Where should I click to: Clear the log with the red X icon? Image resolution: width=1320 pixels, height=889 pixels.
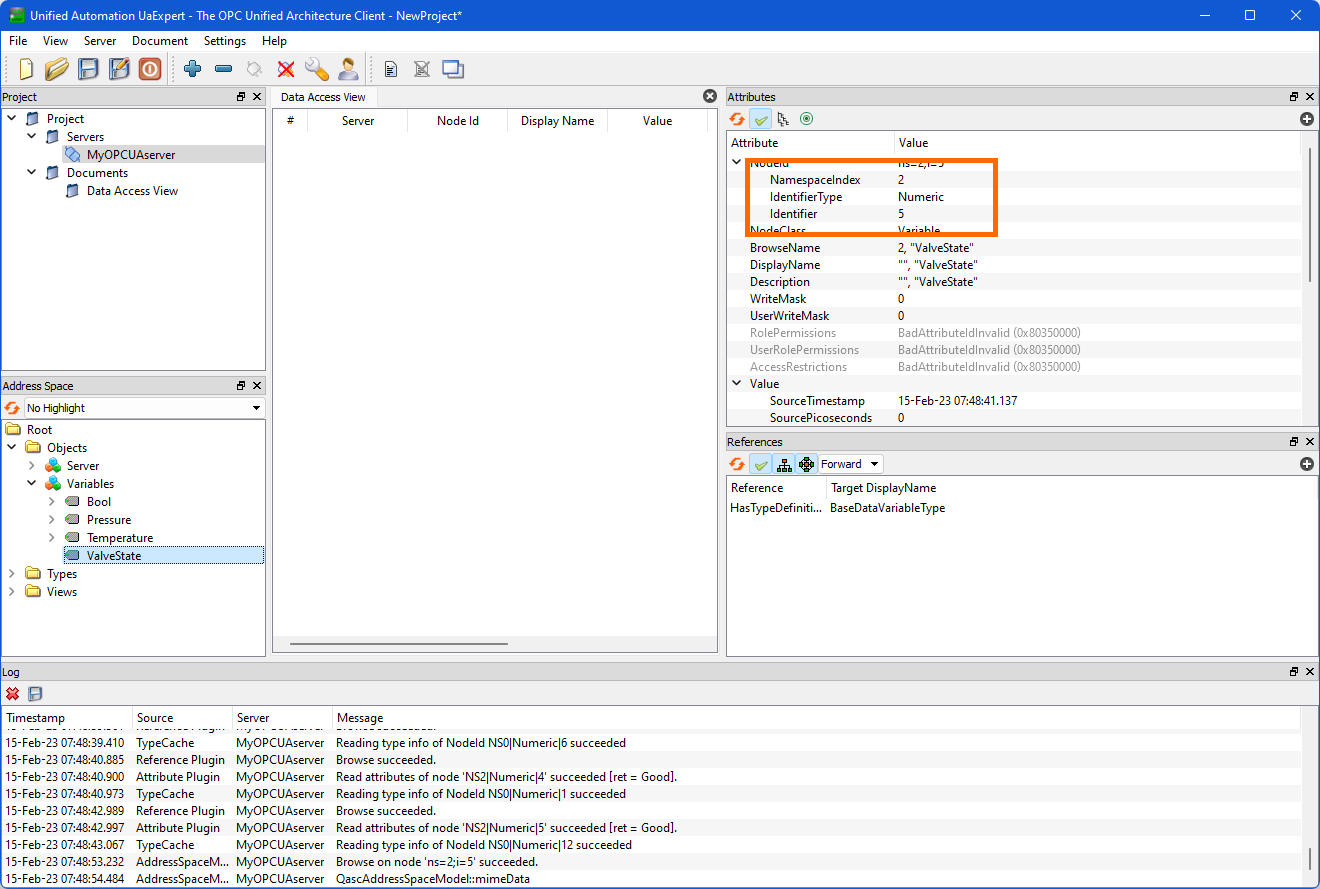click(x=13, y=693)
